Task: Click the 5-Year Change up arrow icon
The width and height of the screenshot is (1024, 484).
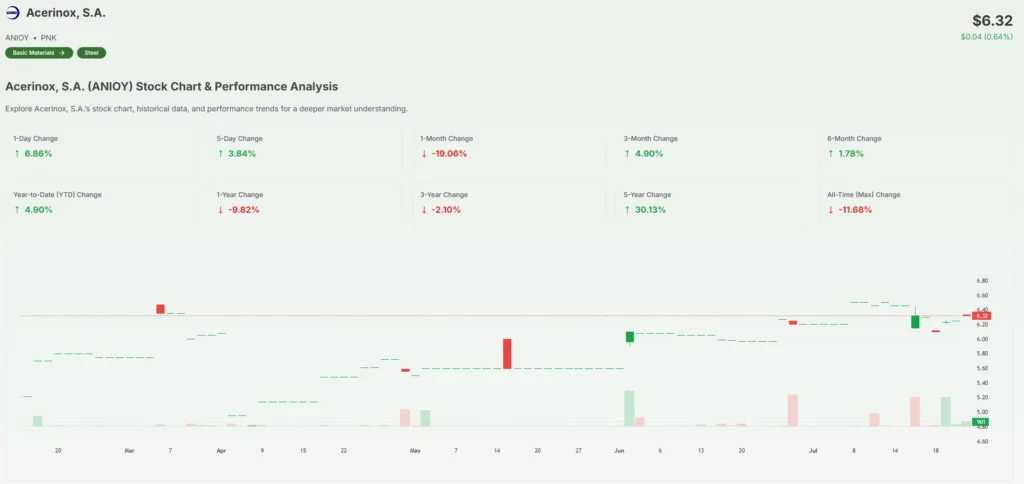Action: coord(627,210)
